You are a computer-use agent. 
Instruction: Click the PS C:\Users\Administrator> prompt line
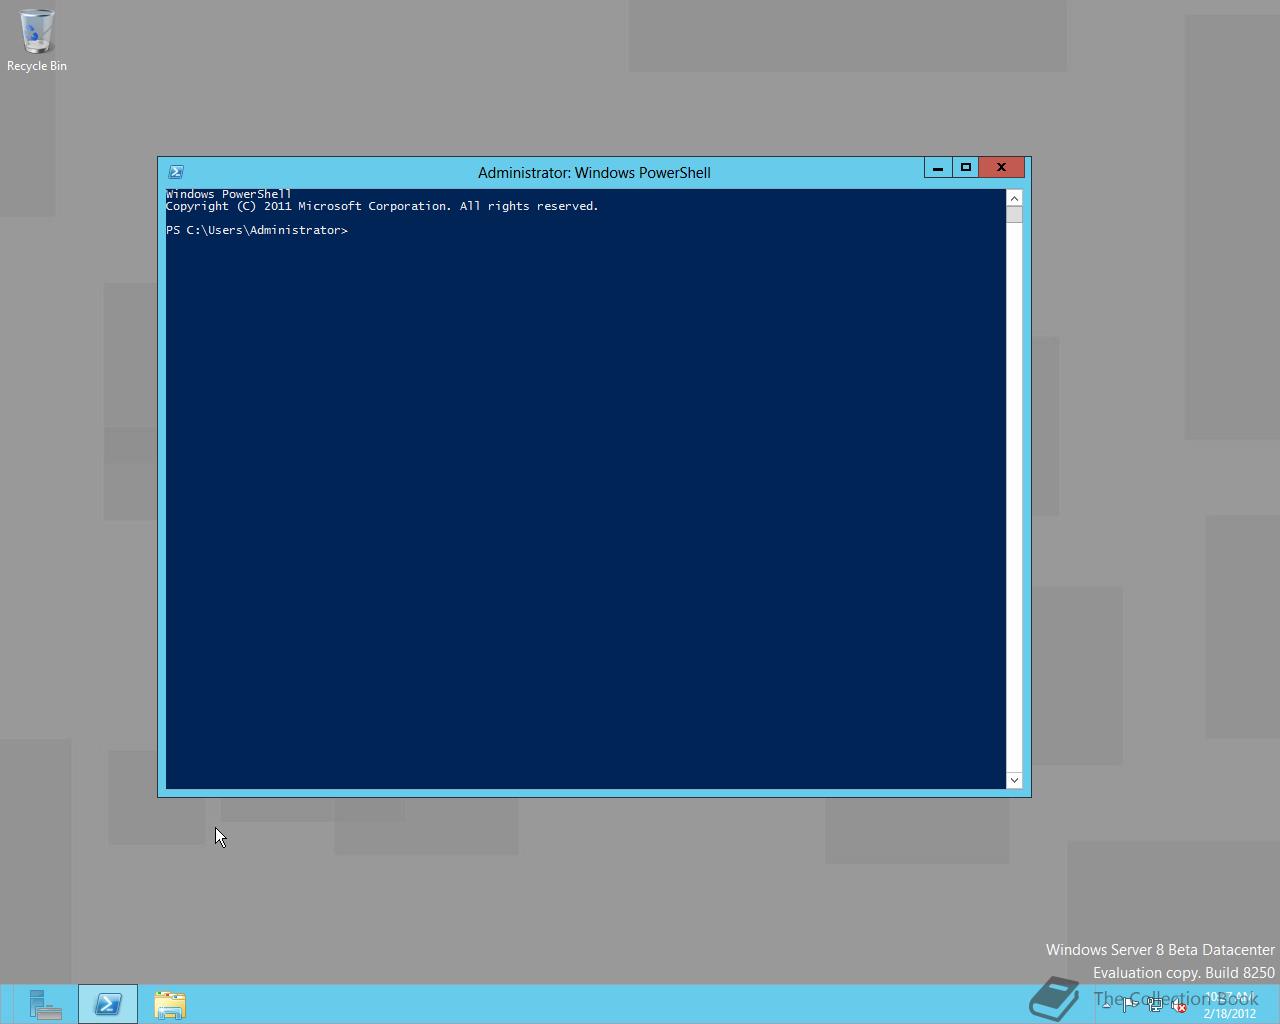coord(257,230)
